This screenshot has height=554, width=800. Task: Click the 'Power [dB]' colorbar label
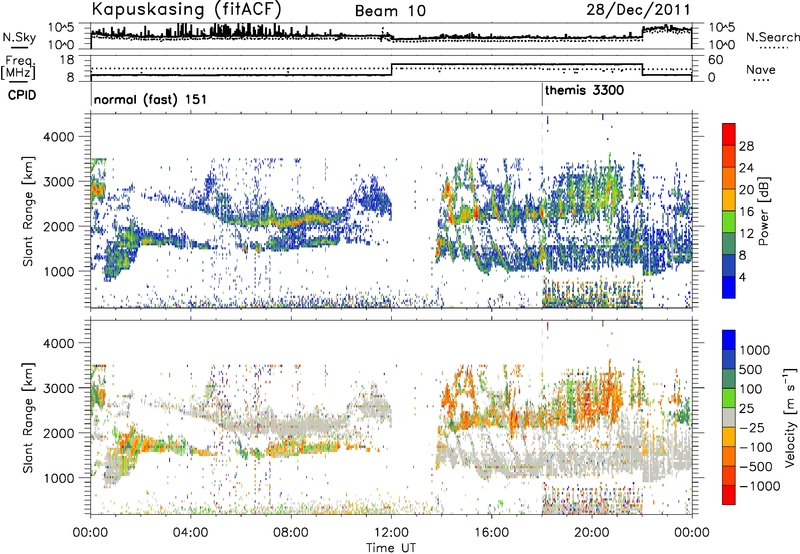tap(763, 211)
